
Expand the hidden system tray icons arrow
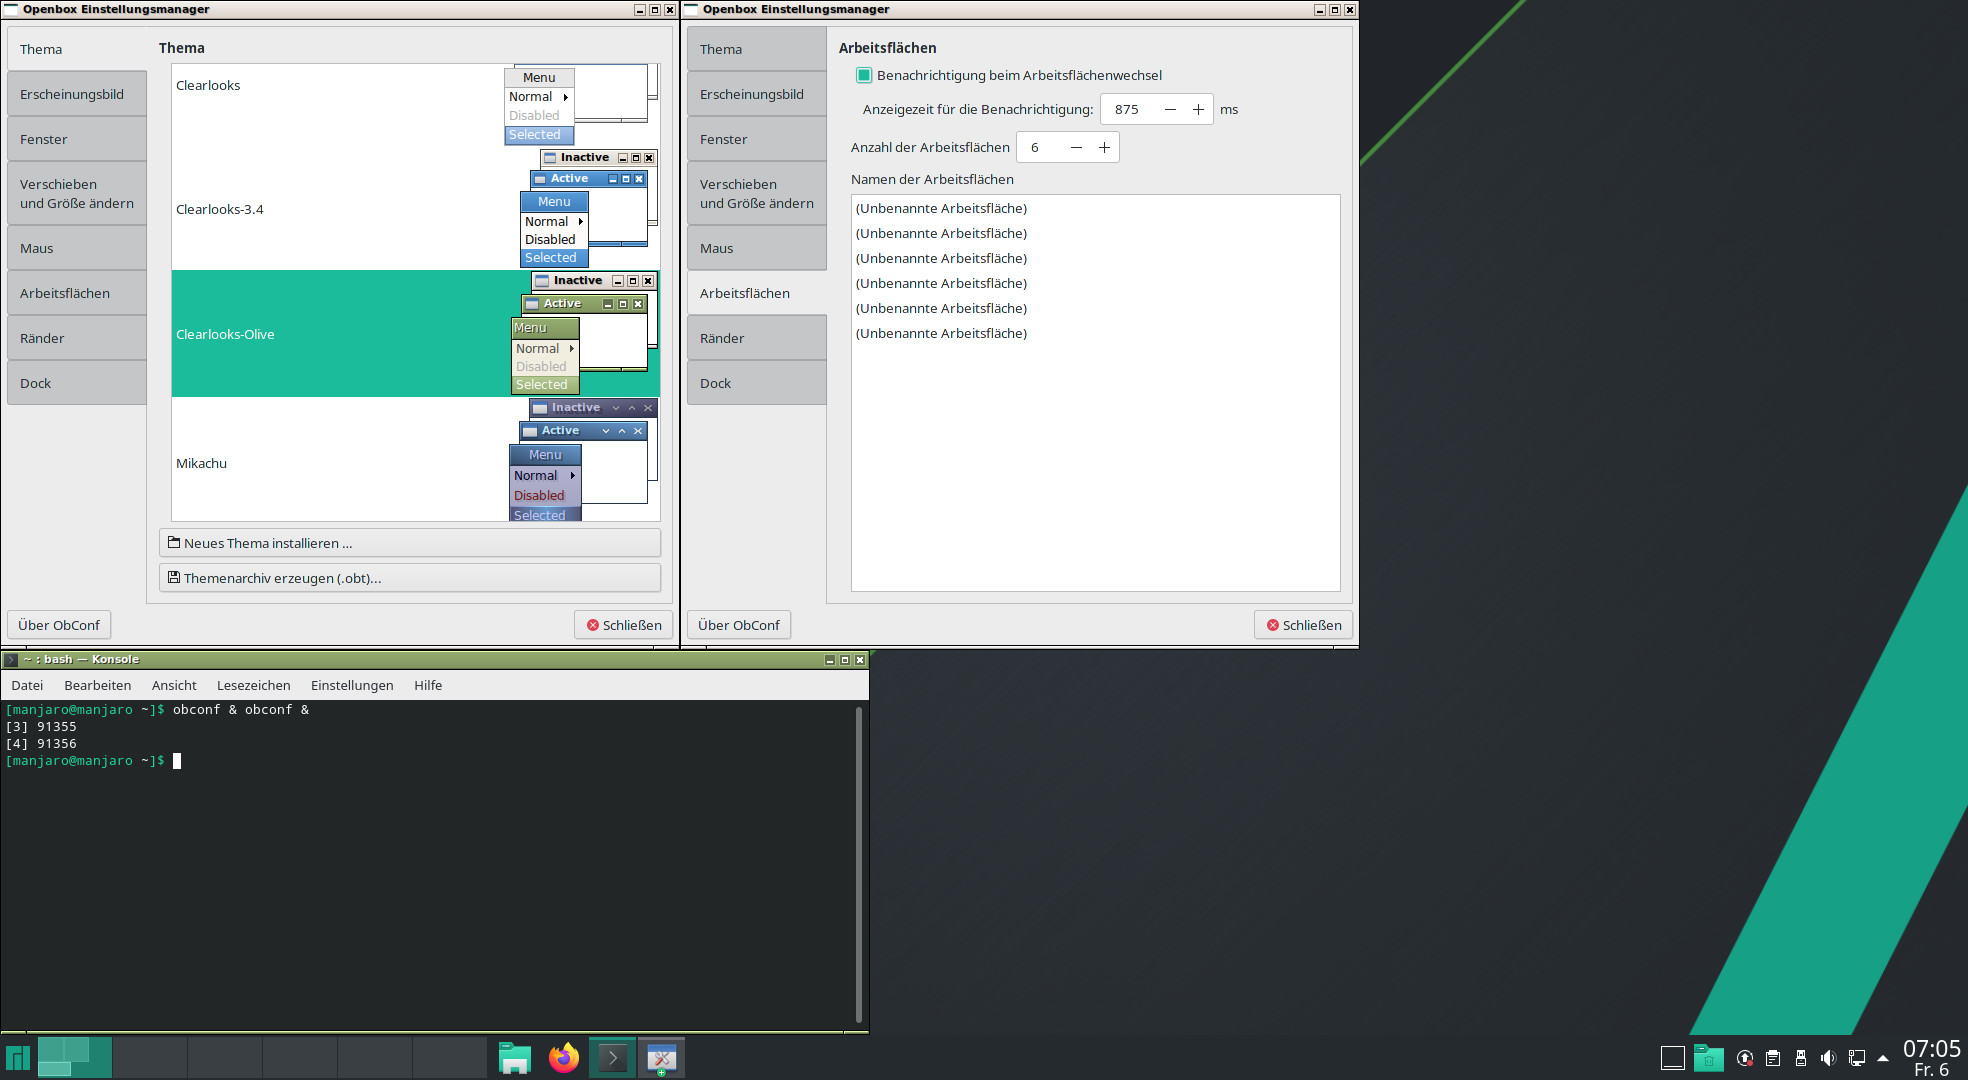tap(1883, 1058)
